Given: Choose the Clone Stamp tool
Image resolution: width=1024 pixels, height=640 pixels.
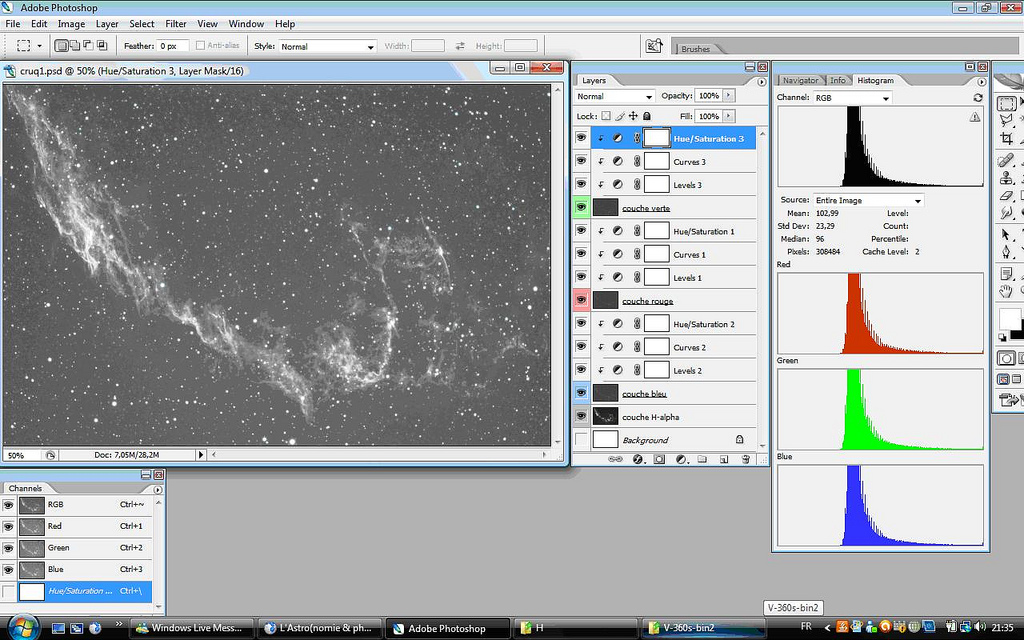Looking at the screenshot, I should [x=1007, y=178].
